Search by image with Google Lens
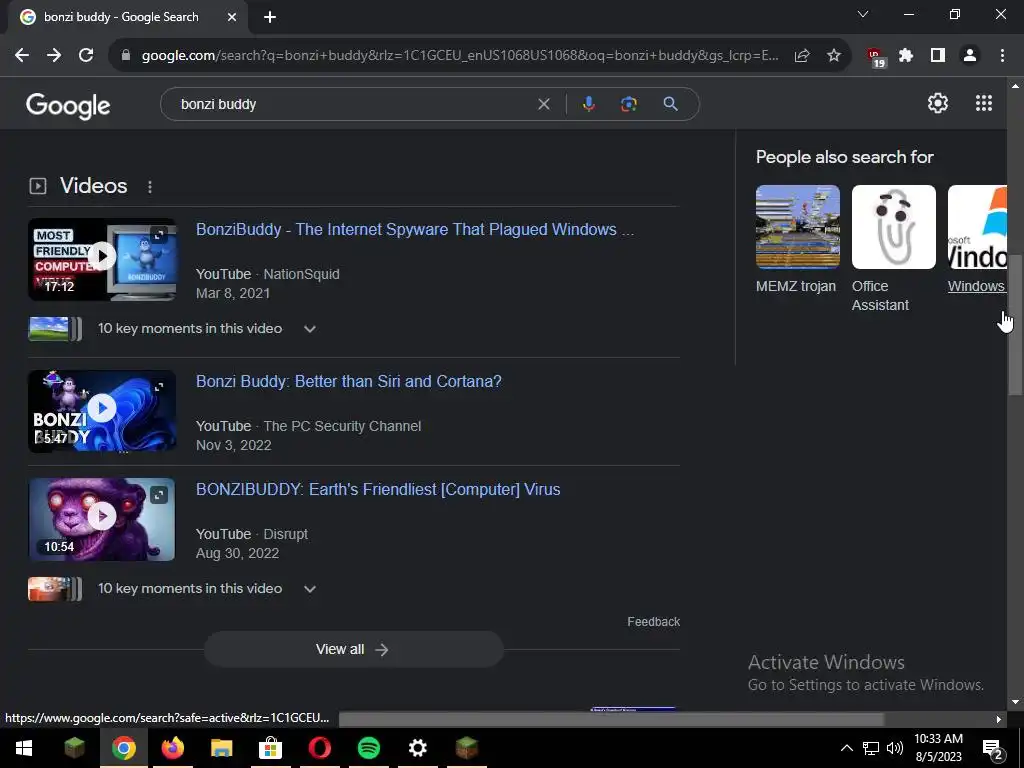Screen dimensions: 1024x768 coord(629,104)
